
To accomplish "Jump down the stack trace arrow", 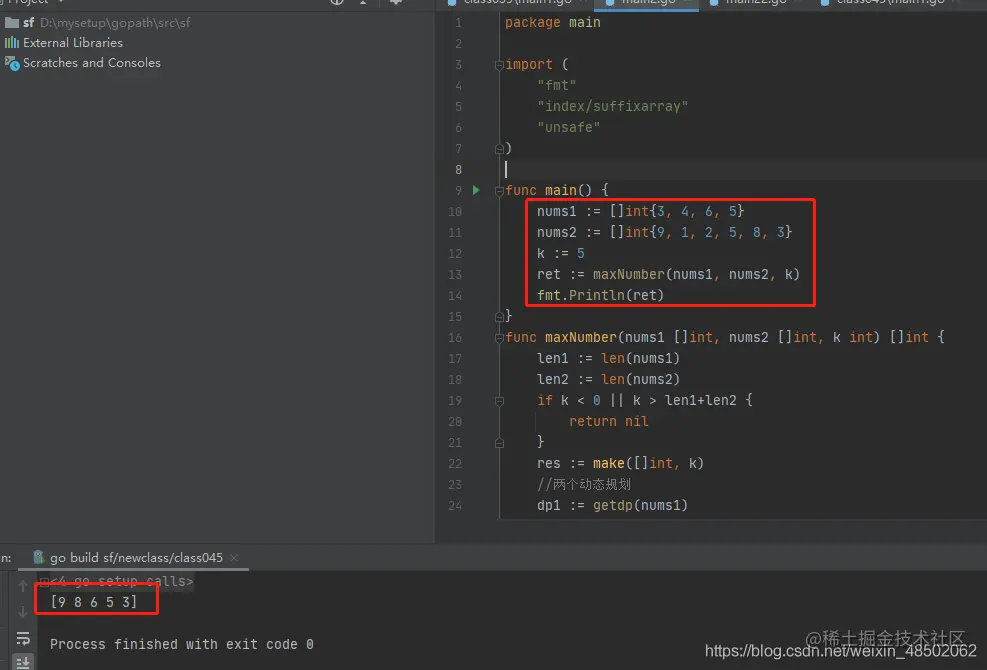I will 23,611.
